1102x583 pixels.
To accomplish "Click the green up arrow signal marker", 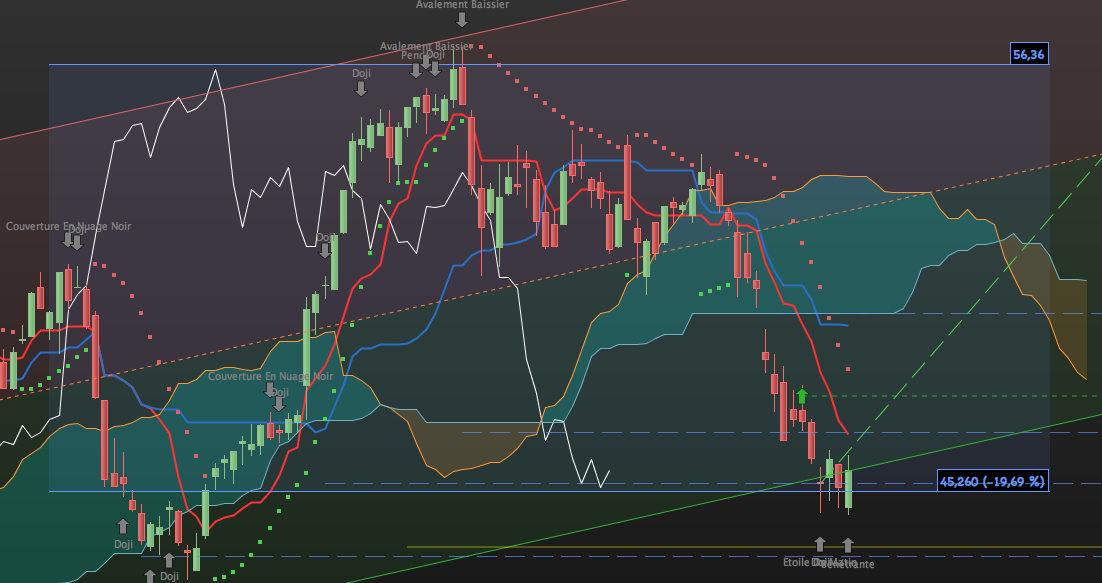I will pyautogui.click(x=802, y=396).
